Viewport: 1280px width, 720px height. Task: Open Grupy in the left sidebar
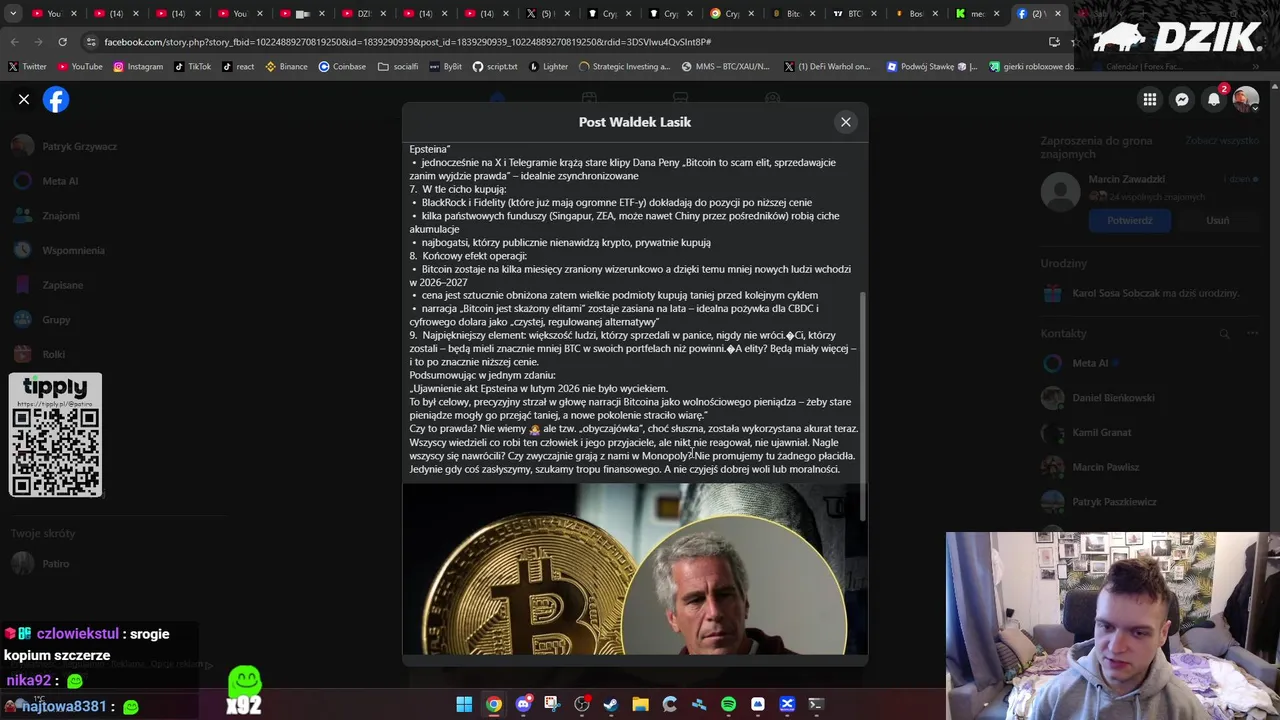pos(42,320)
